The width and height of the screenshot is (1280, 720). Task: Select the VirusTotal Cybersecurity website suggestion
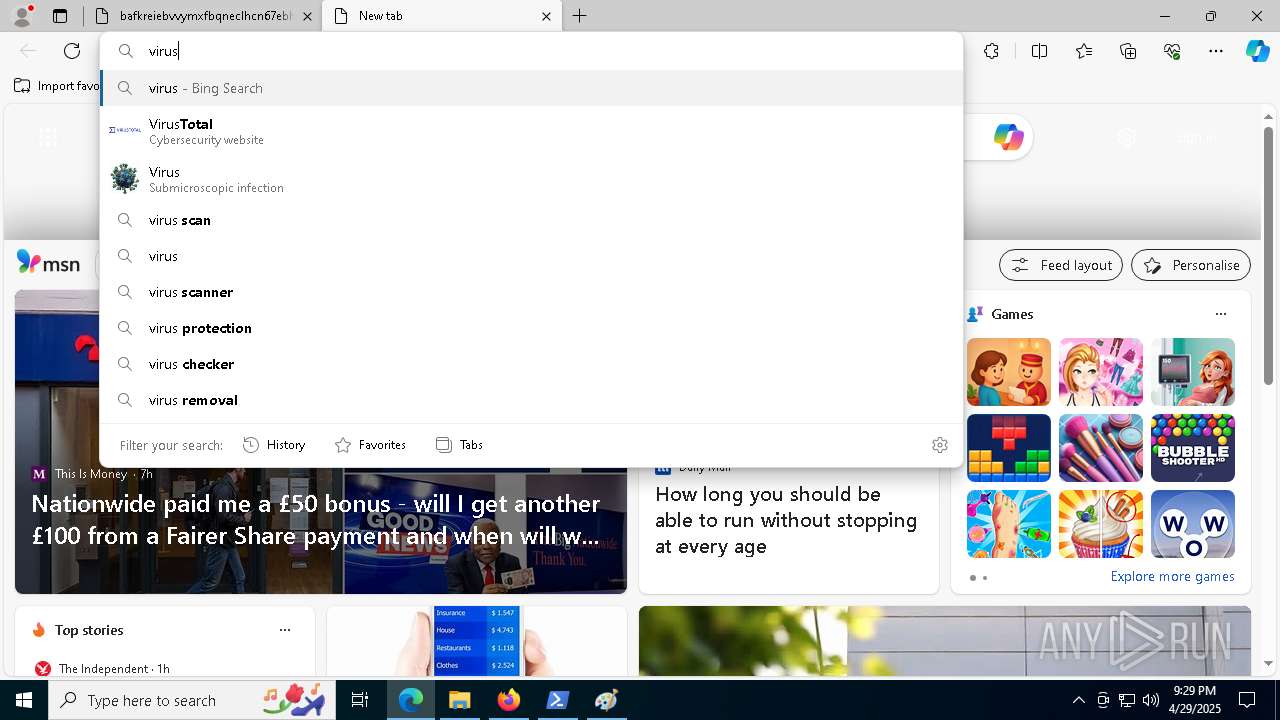pyautogui.click(x=531, y=131)
